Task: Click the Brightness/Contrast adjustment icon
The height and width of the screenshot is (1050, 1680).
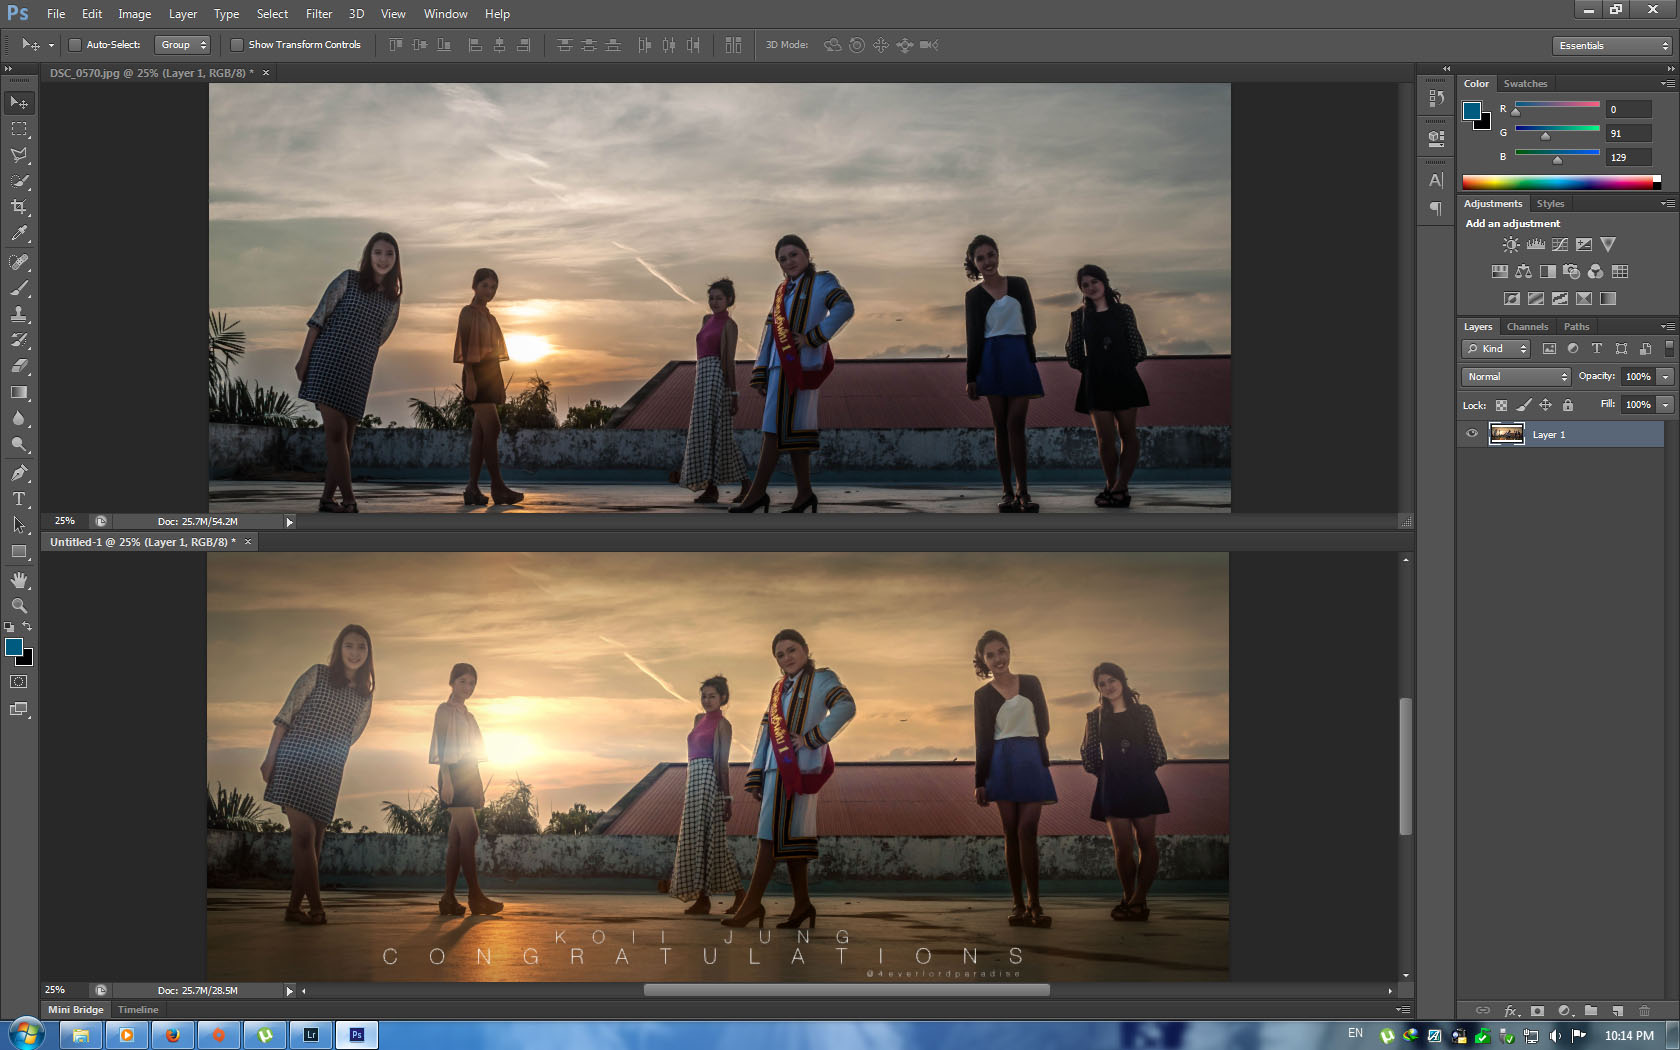Action: pos(1511,245)
